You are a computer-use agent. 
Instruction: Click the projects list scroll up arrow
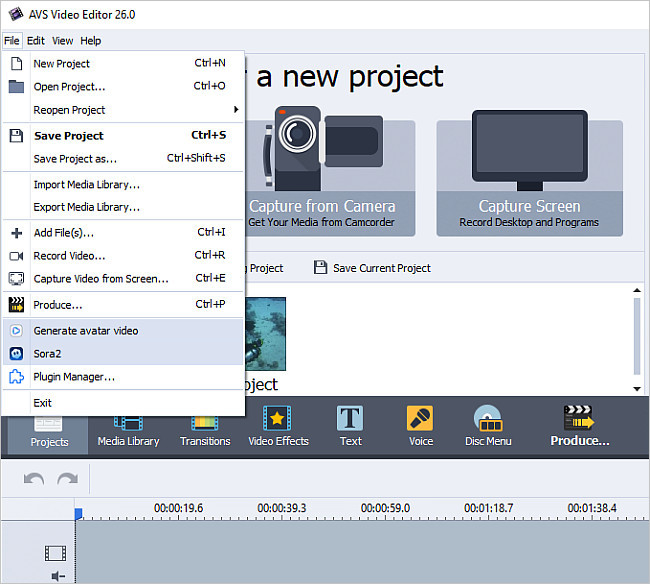[637, 290]
